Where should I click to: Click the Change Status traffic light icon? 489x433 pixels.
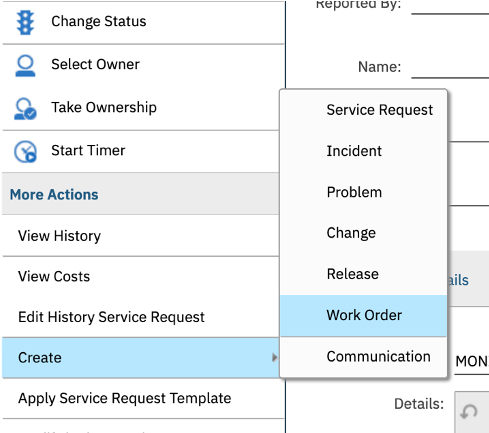25,22
